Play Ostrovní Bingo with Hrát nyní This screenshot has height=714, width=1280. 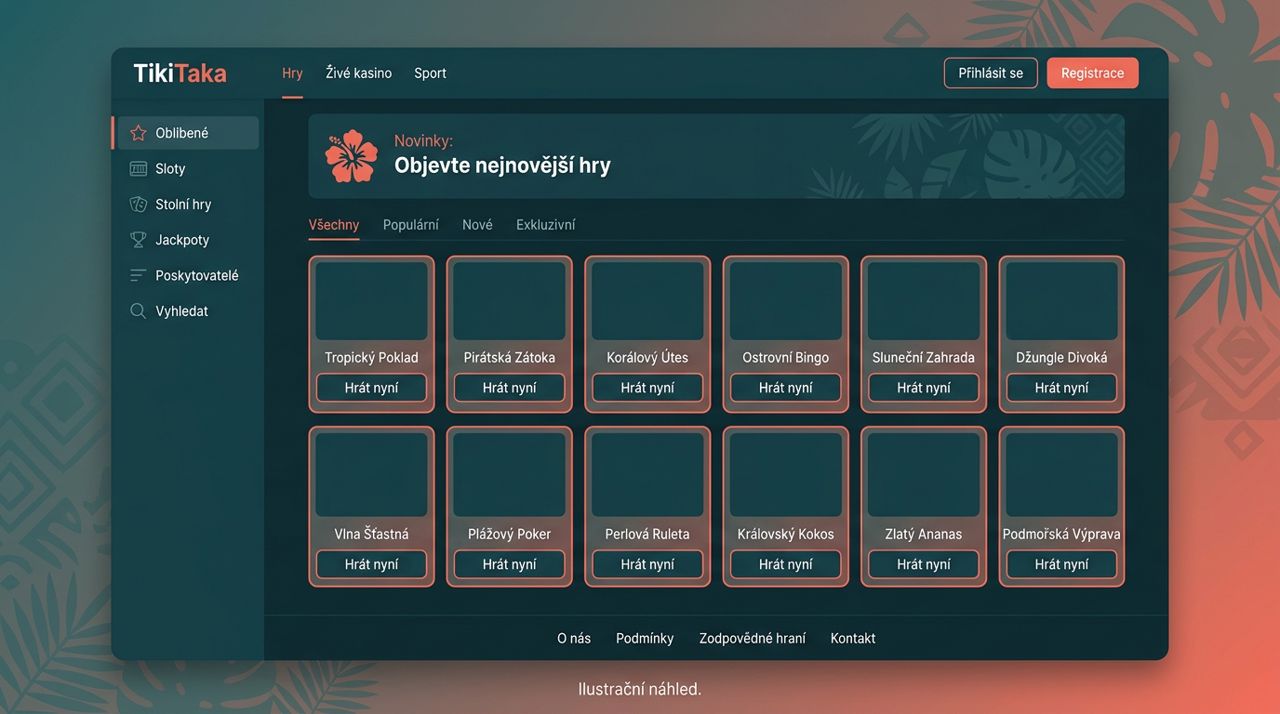click(785, 388)
